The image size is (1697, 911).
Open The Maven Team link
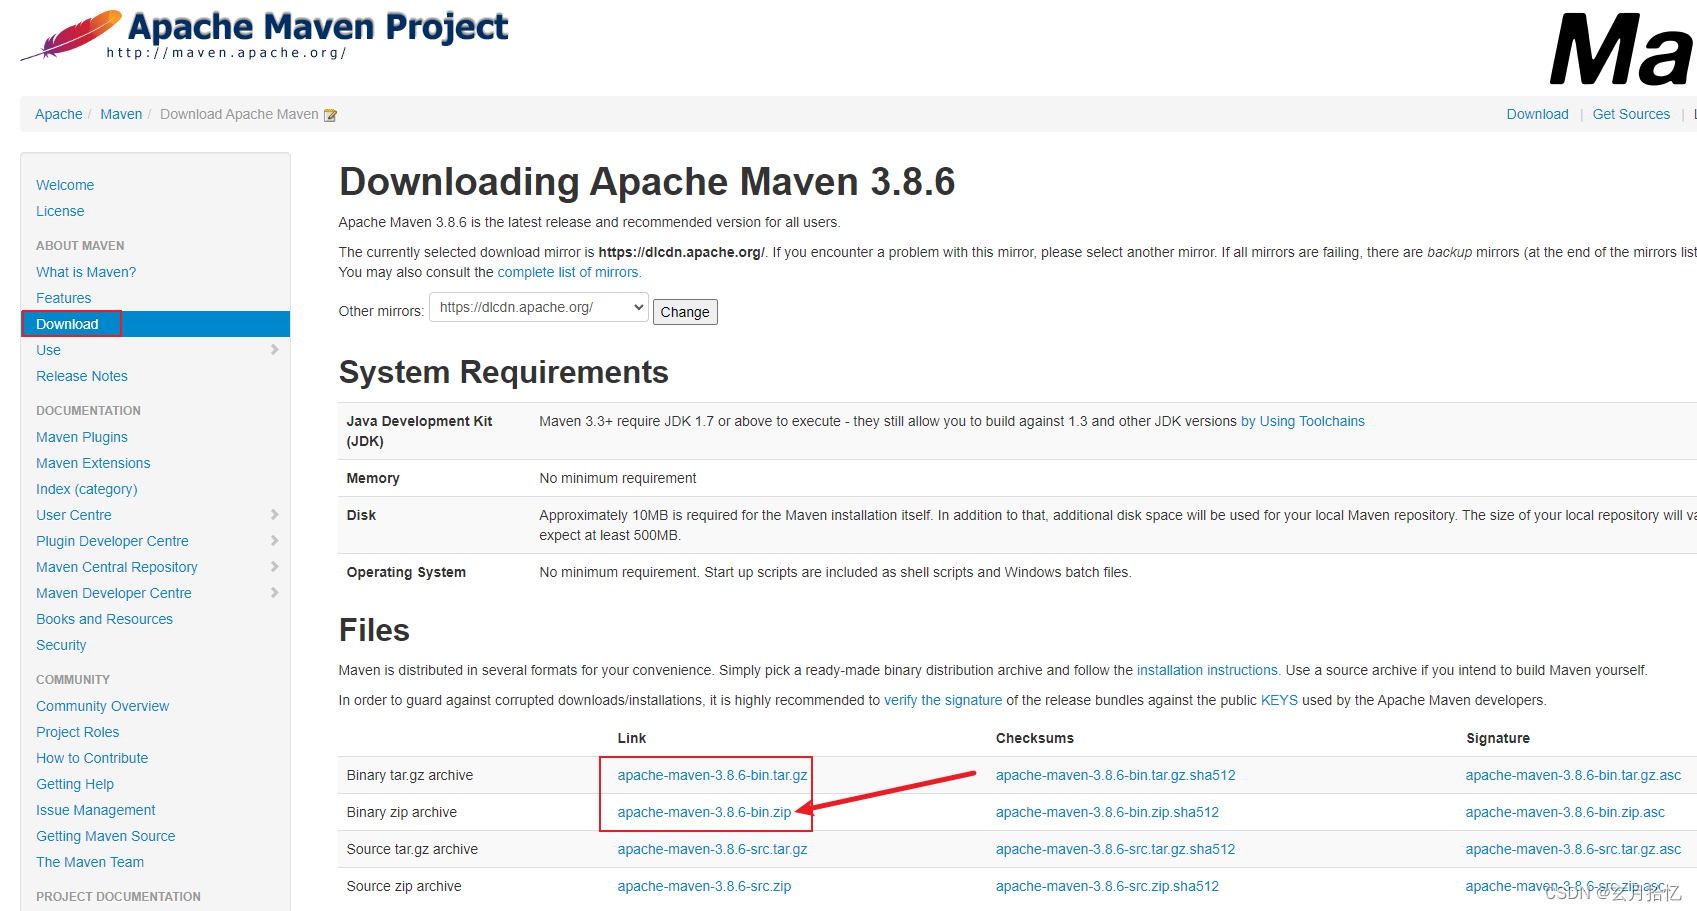point(90,862)
